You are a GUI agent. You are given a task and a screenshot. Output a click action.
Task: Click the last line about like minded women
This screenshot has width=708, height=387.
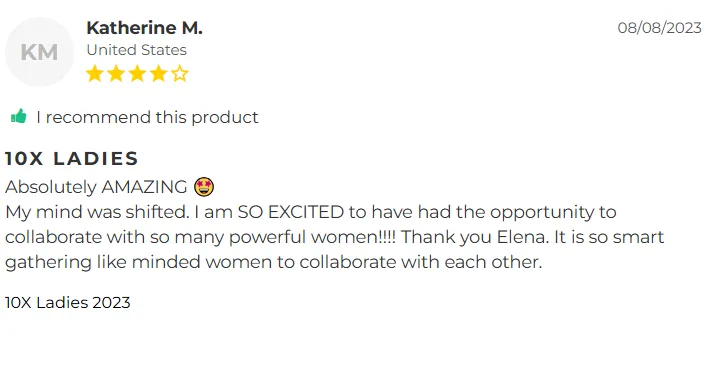coord(274,262)
